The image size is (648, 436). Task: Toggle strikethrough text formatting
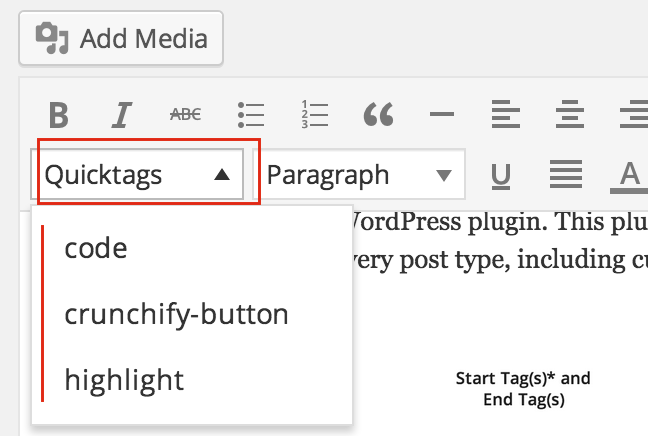(x=185, y=115)
